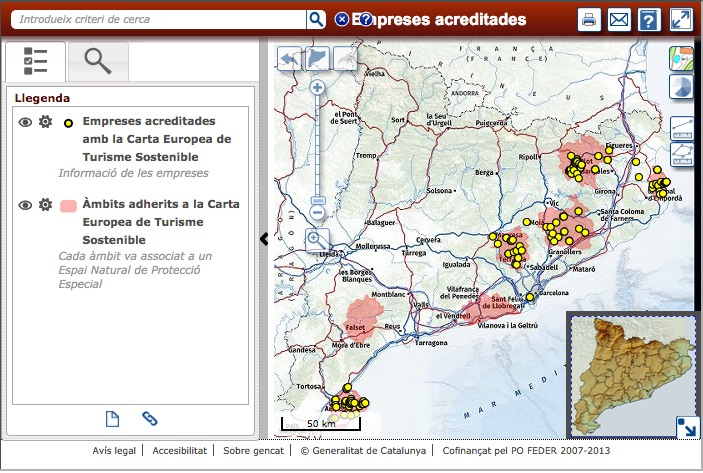Image resolution: width=703 pixels, height=473 pixels.
Task: Open the measure distance tool
Action: coord(682,128)
